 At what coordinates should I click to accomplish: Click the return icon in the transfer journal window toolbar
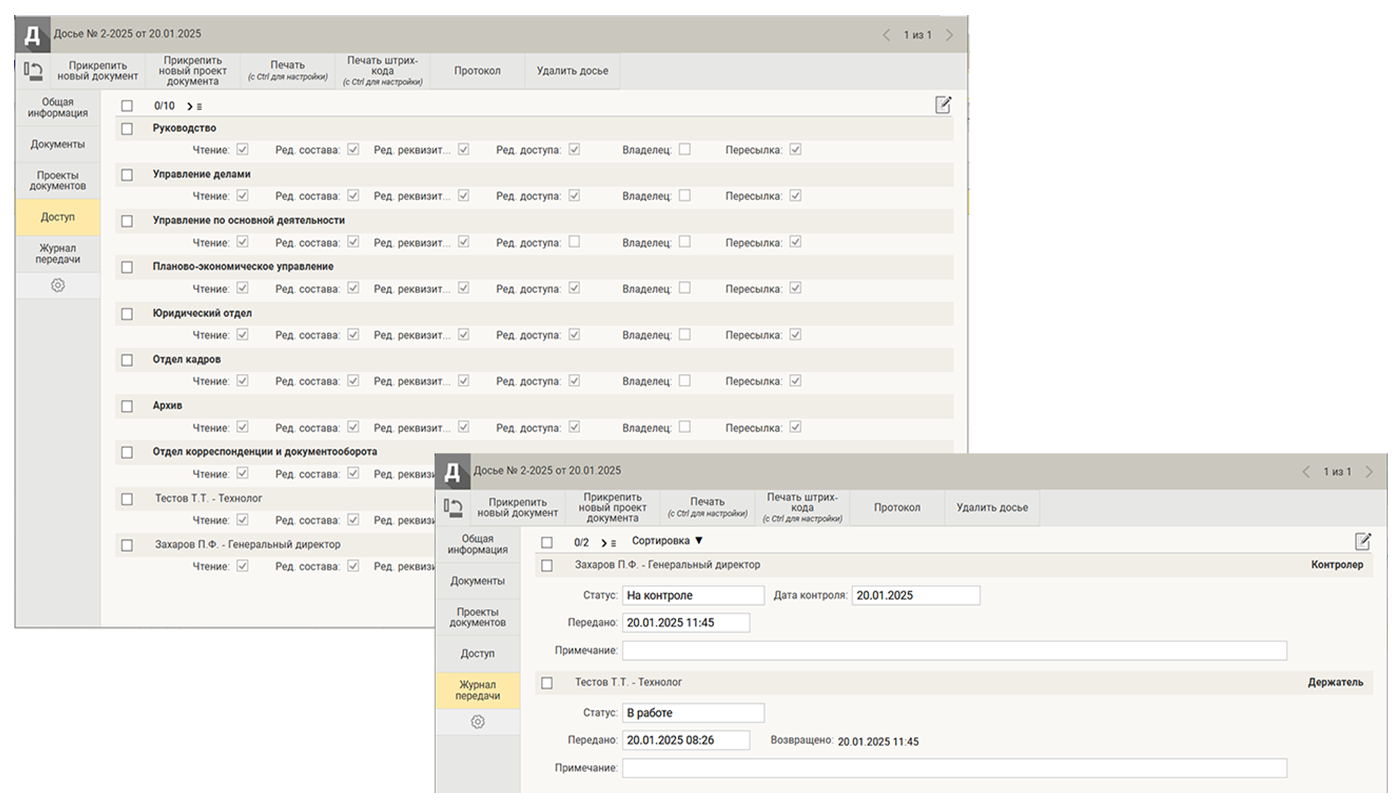click(x=453, y=508)
